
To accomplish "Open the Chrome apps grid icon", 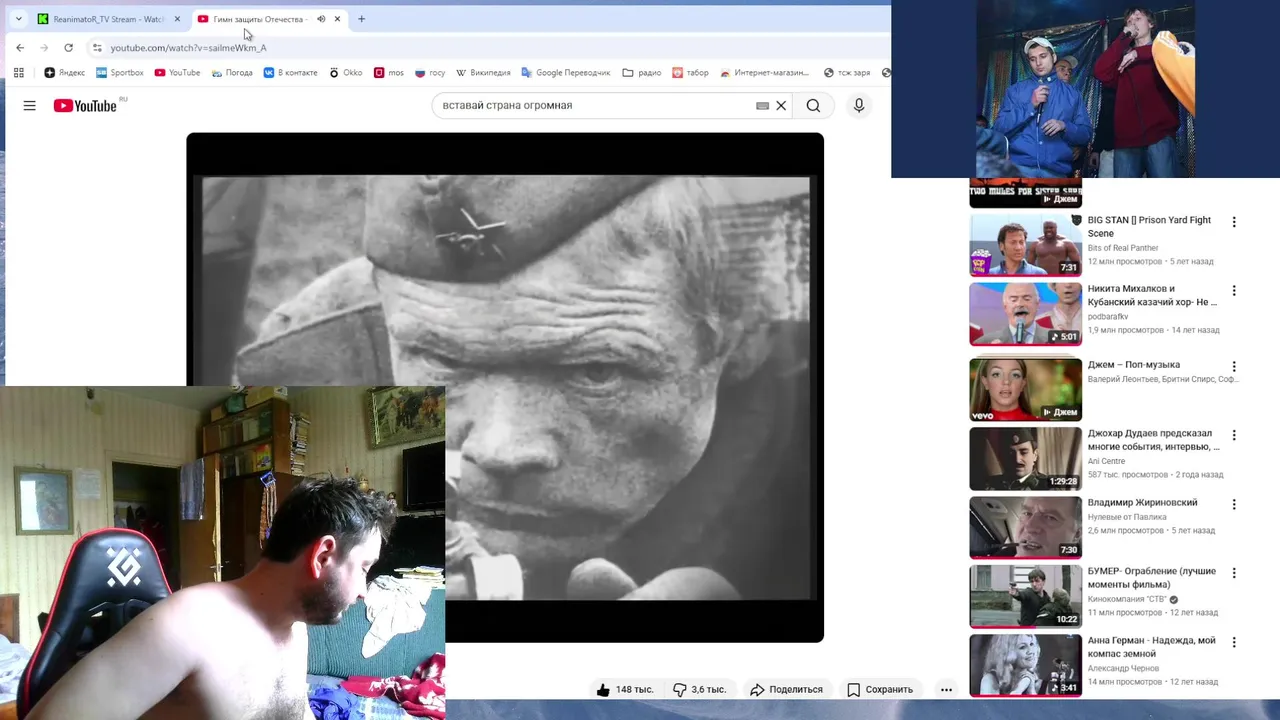I will pyautogui.click(x=18, y=73).
